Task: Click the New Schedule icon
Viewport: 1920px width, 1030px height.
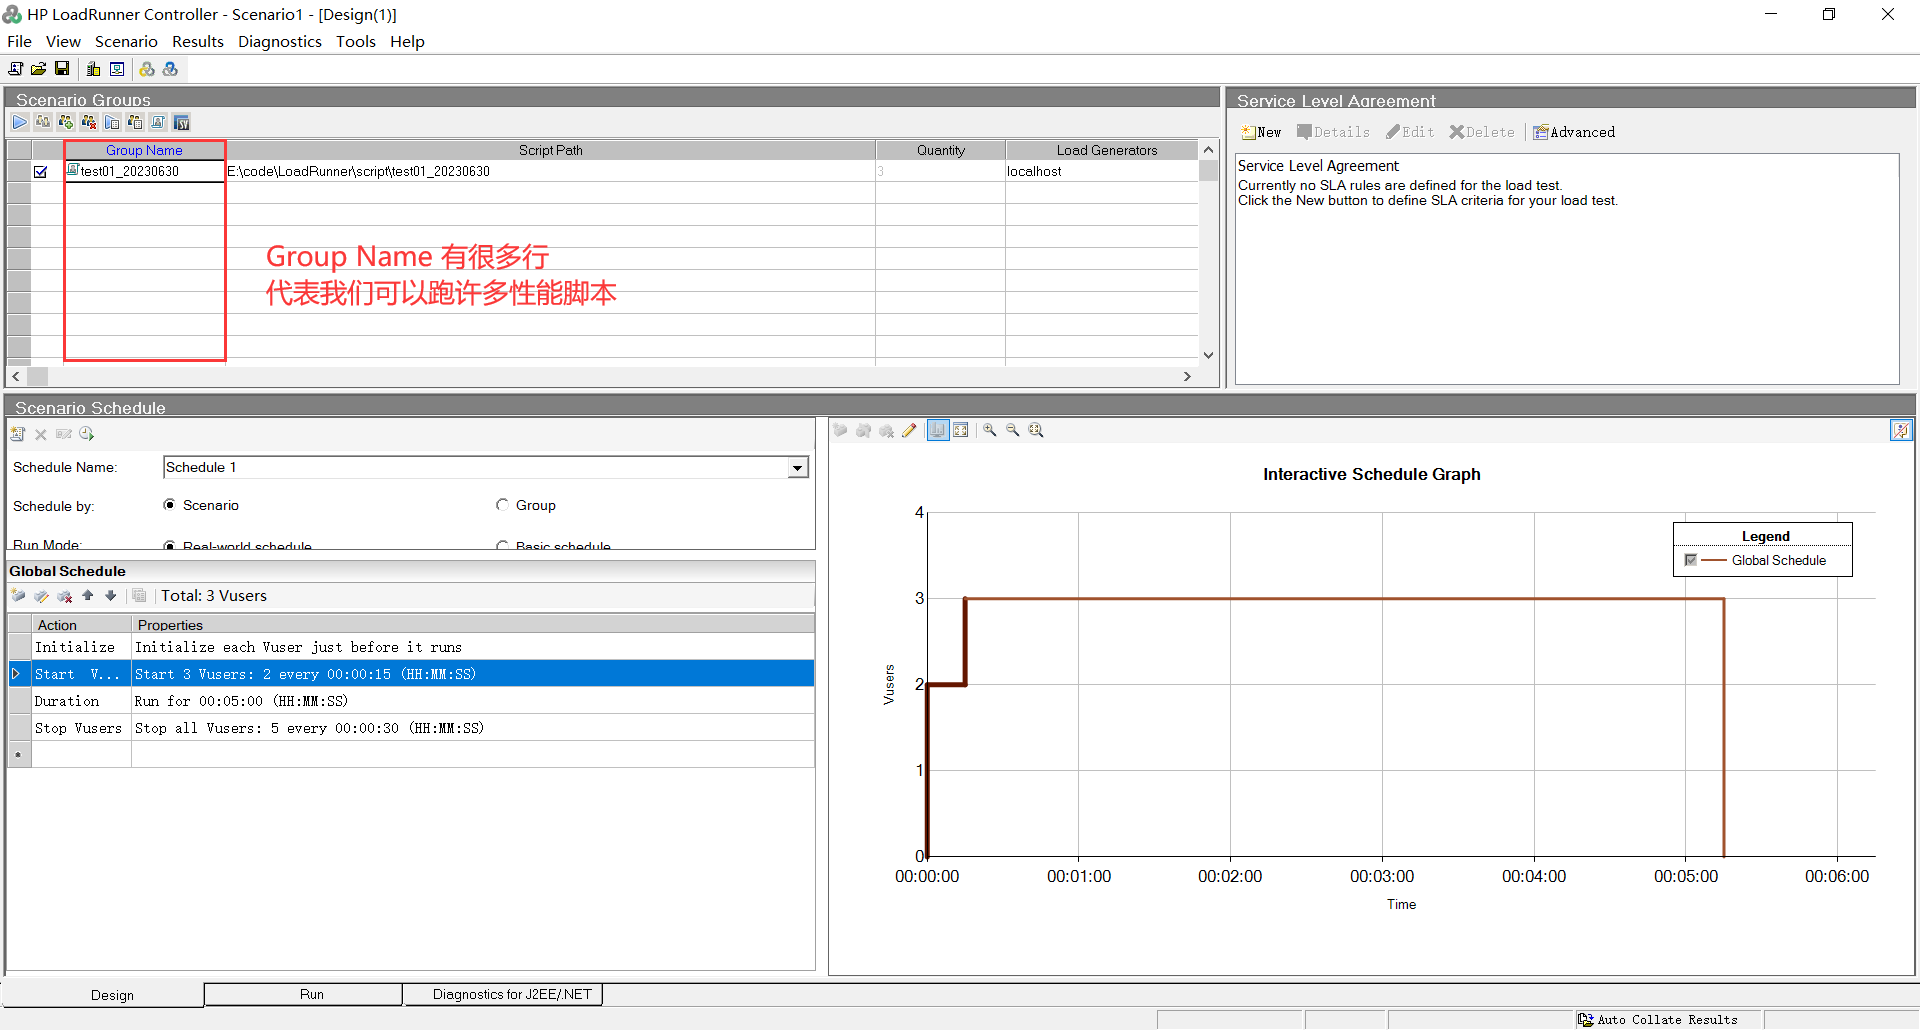Action: tap(18, 434)
